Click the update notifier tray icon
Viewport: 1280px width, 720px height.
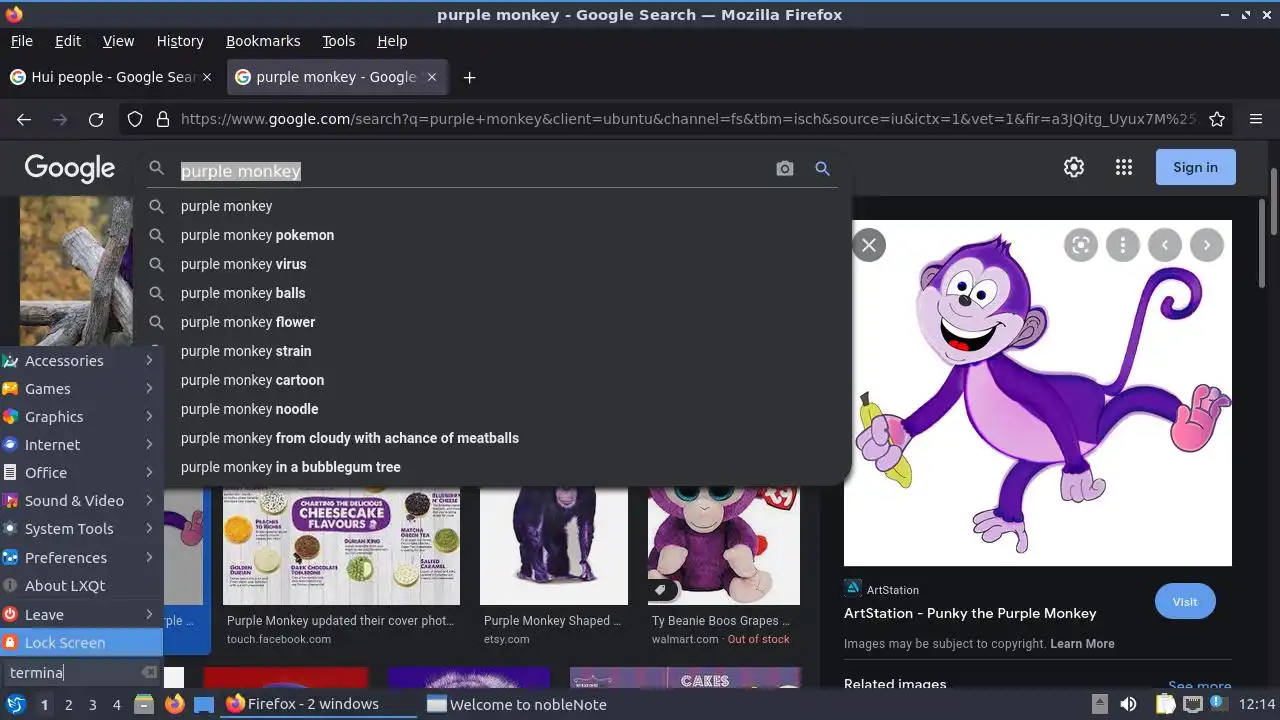click(x=1219, y=704)
